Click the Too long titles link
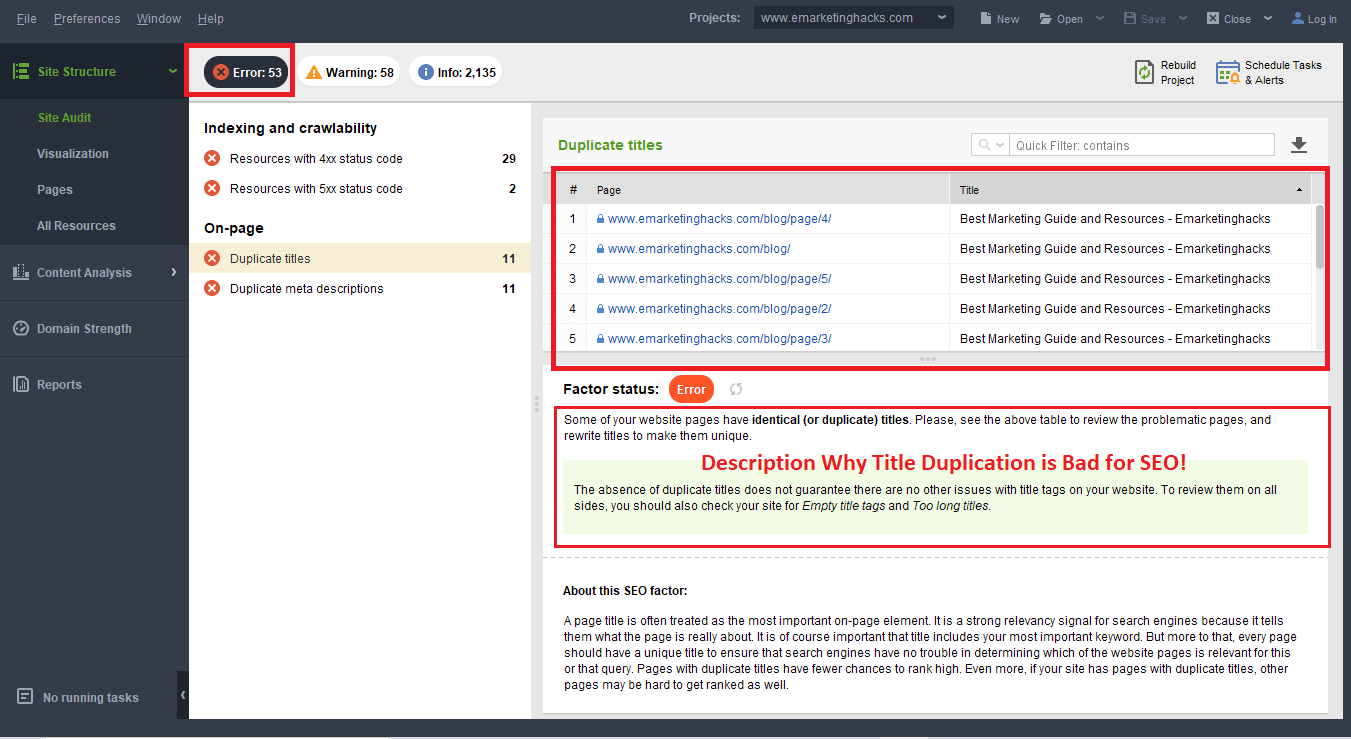Image resolution: width=1351 pixels, height=739 pixels. [x=950, y=506]
